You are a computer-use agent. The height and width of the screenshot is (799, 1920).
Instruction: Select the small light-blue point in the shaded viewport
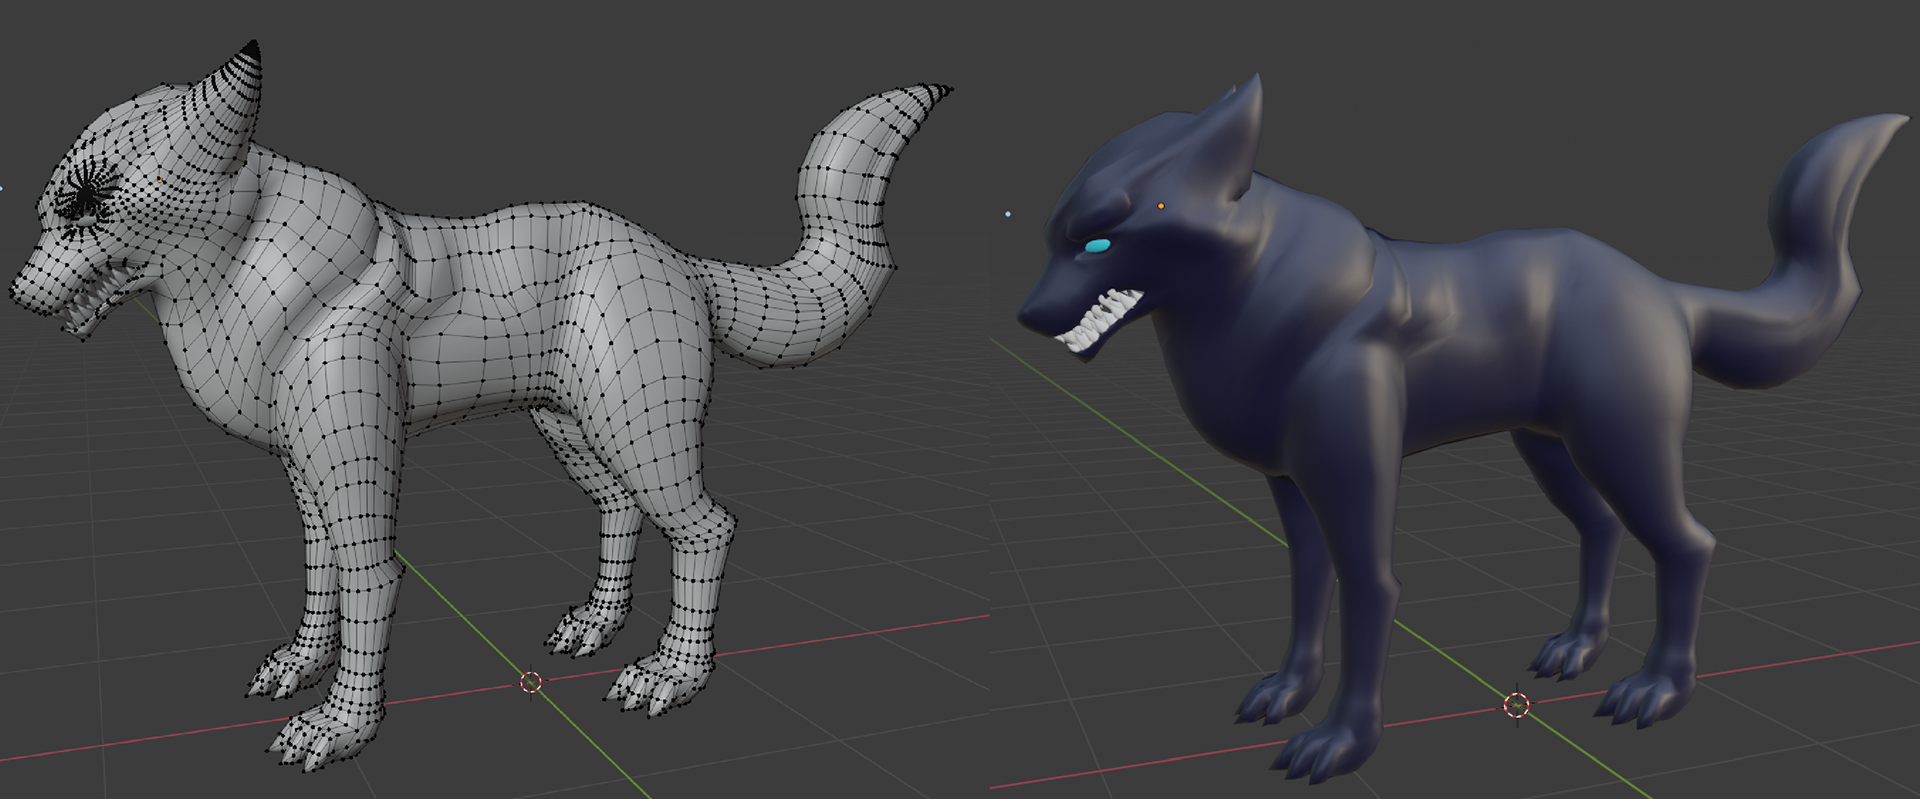[1008, 214]
